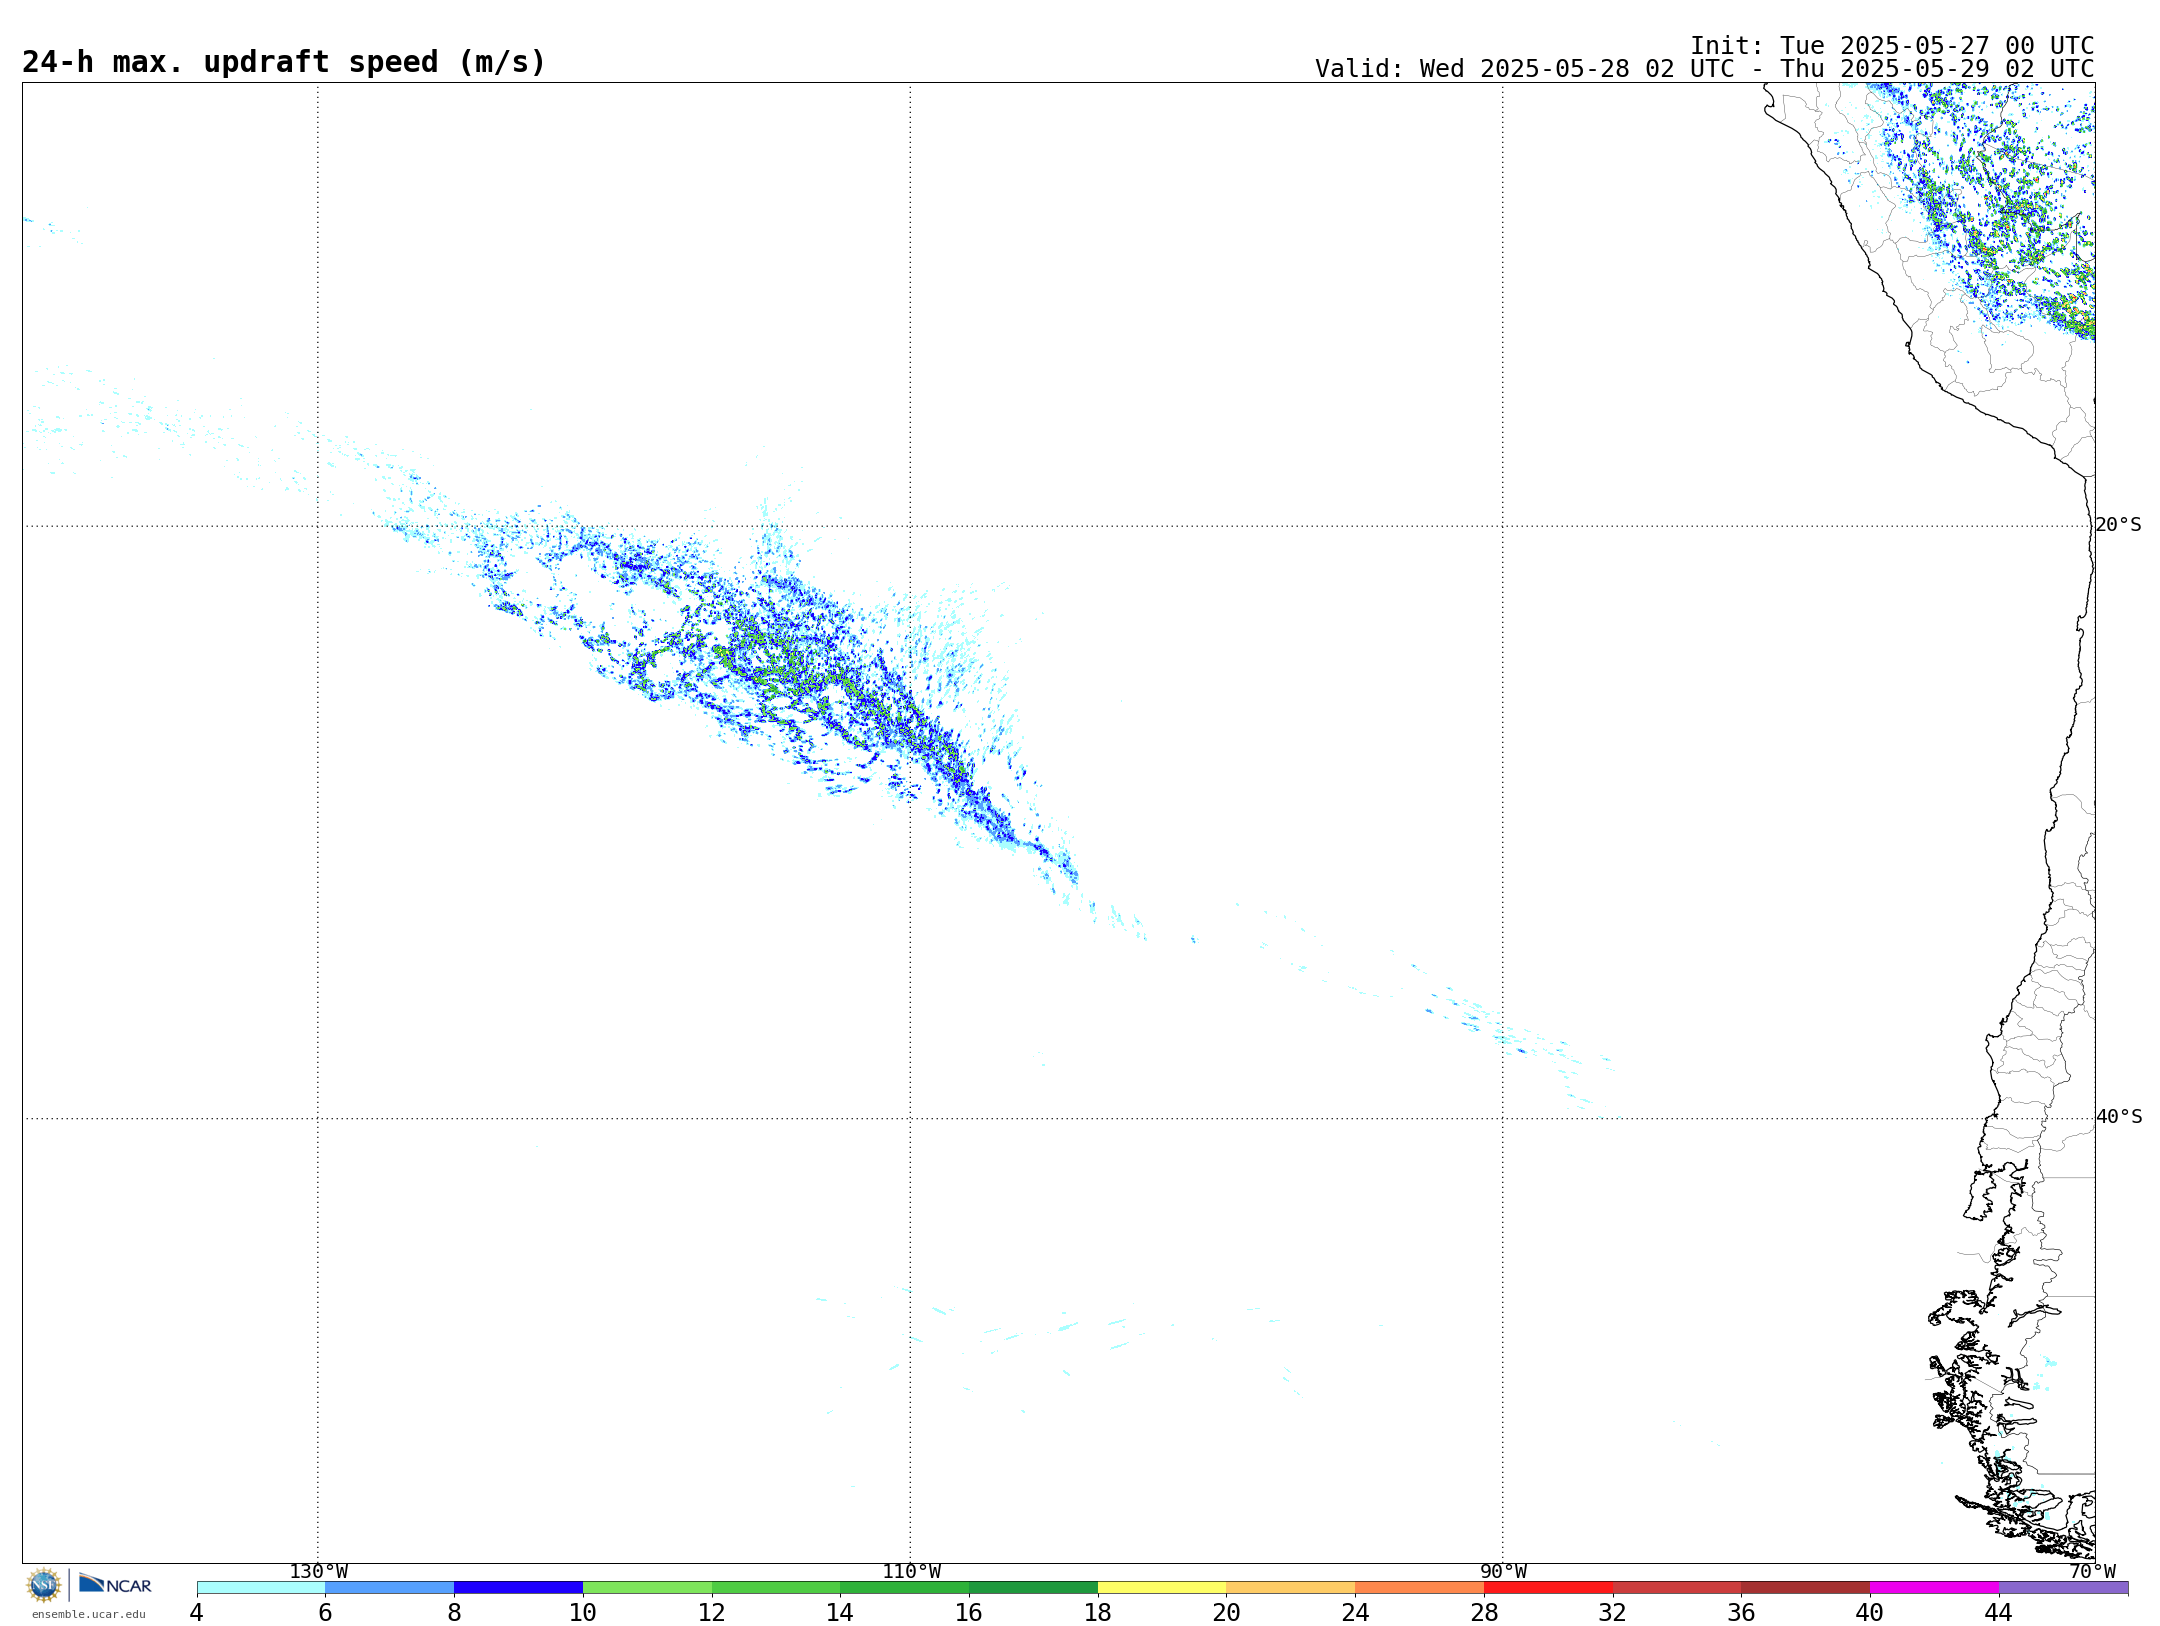This screenshot has width=2160, height=1626.
Task: Click the bright red 28–32 colorbar segment
Action: click(x=1548, y=1588)
